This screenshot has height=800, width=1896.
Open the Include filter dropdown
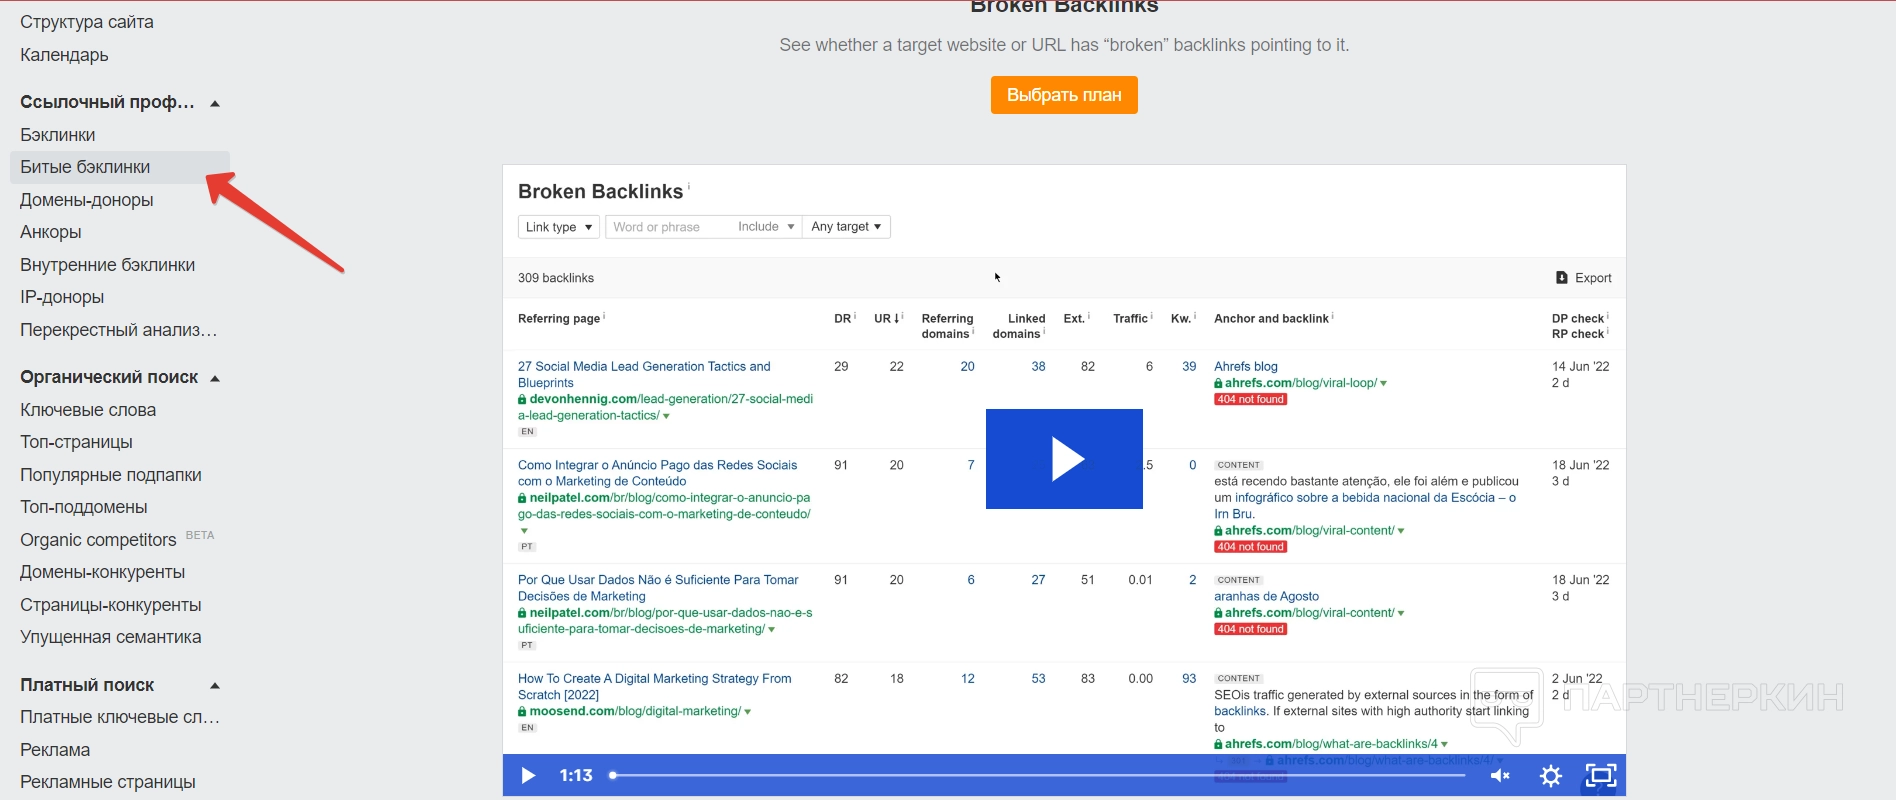tap(766, 227)
